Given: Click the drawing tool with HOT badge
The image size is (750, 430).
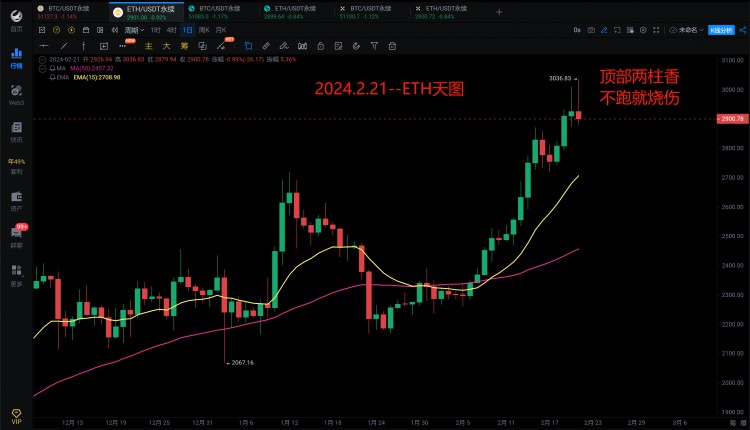Looking at the screenshot, I should click(222, 45).
